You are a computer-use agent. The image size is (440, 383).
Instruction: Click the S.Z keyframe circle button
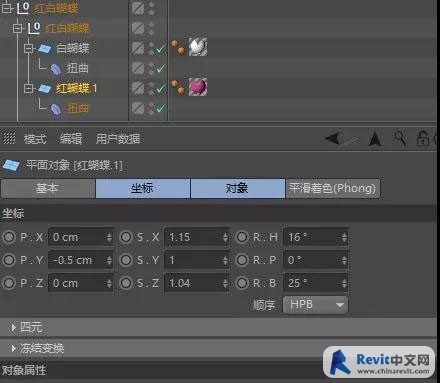(126, 283)
